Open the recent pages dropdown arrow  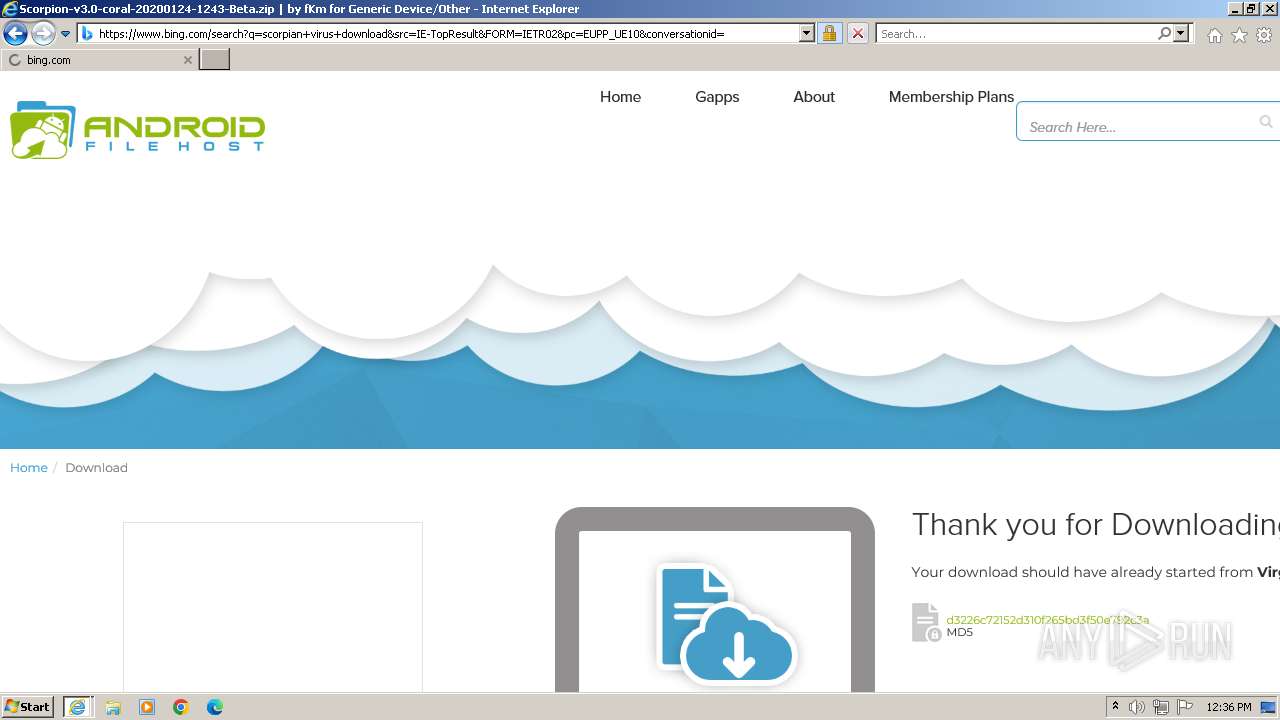click(66, 34)
